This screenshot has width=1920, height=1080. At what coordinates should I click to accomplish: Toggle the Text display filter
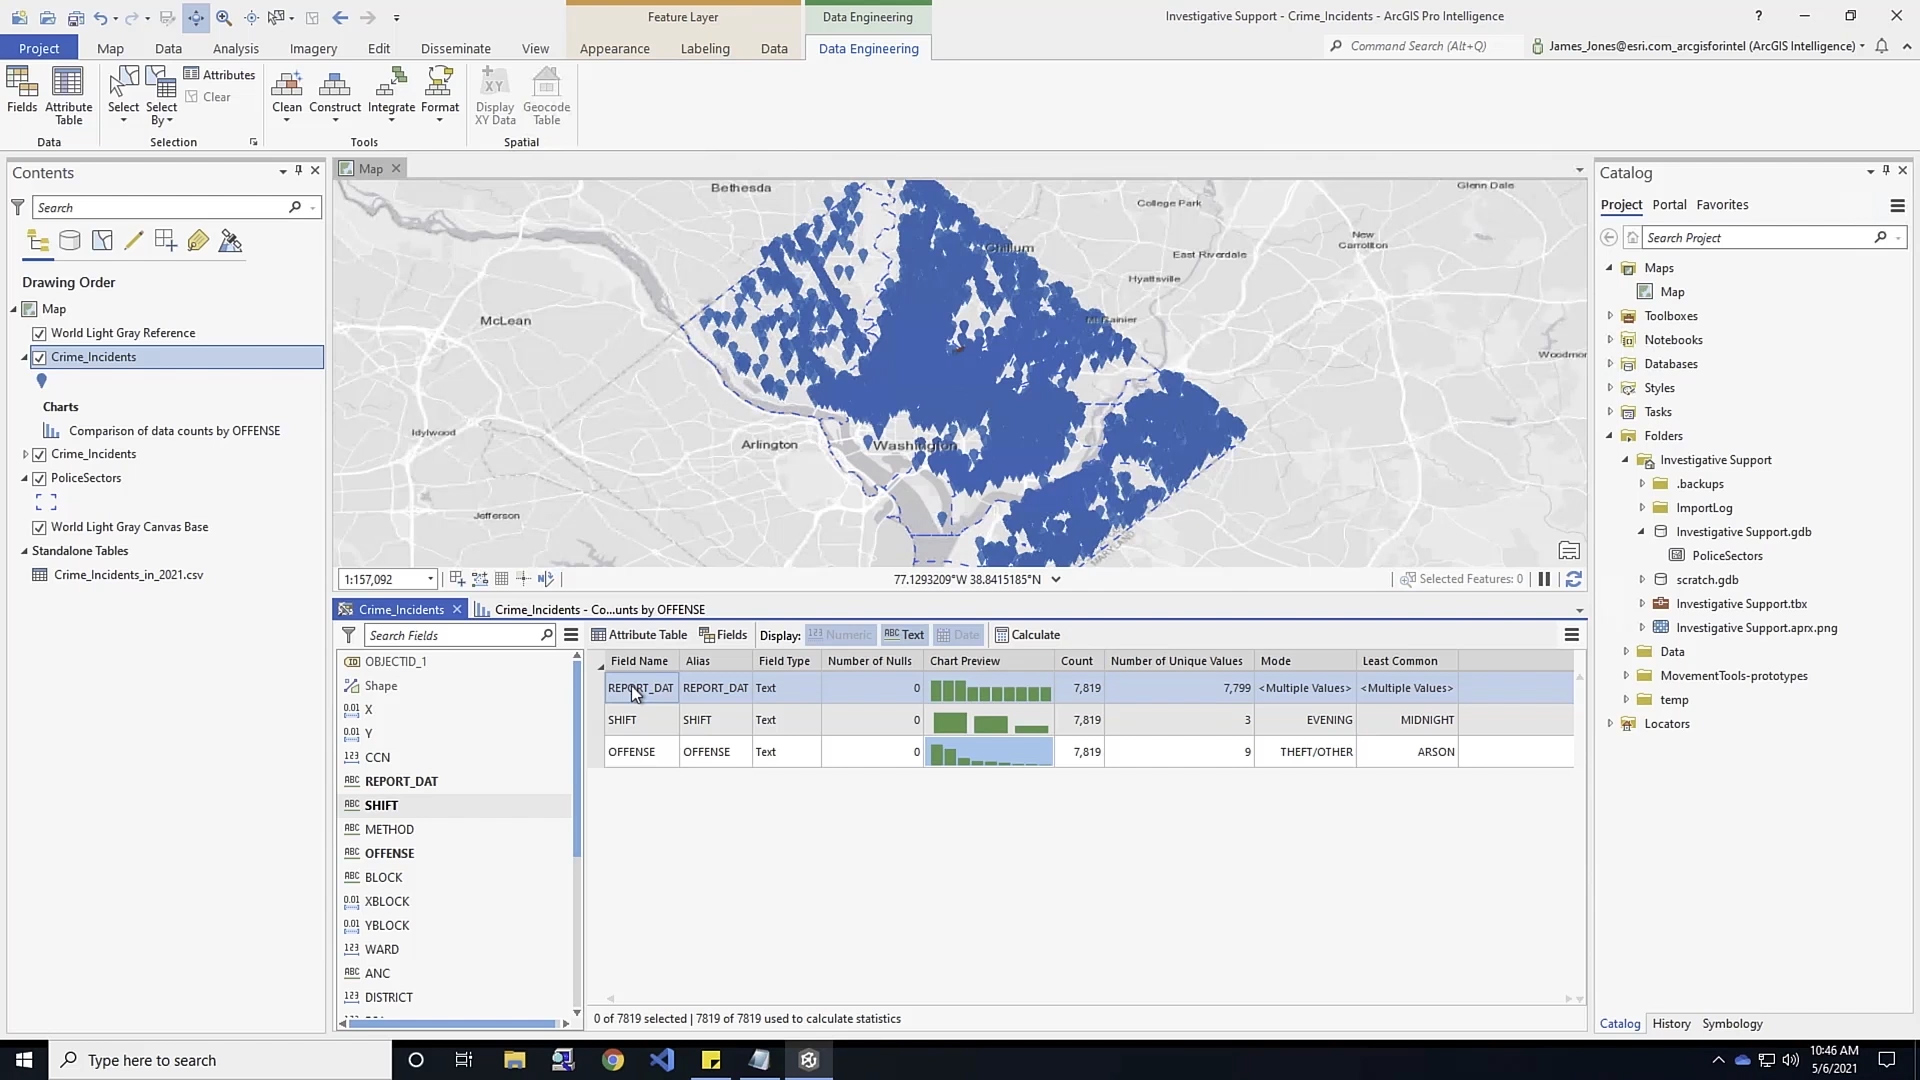point(904,635)
